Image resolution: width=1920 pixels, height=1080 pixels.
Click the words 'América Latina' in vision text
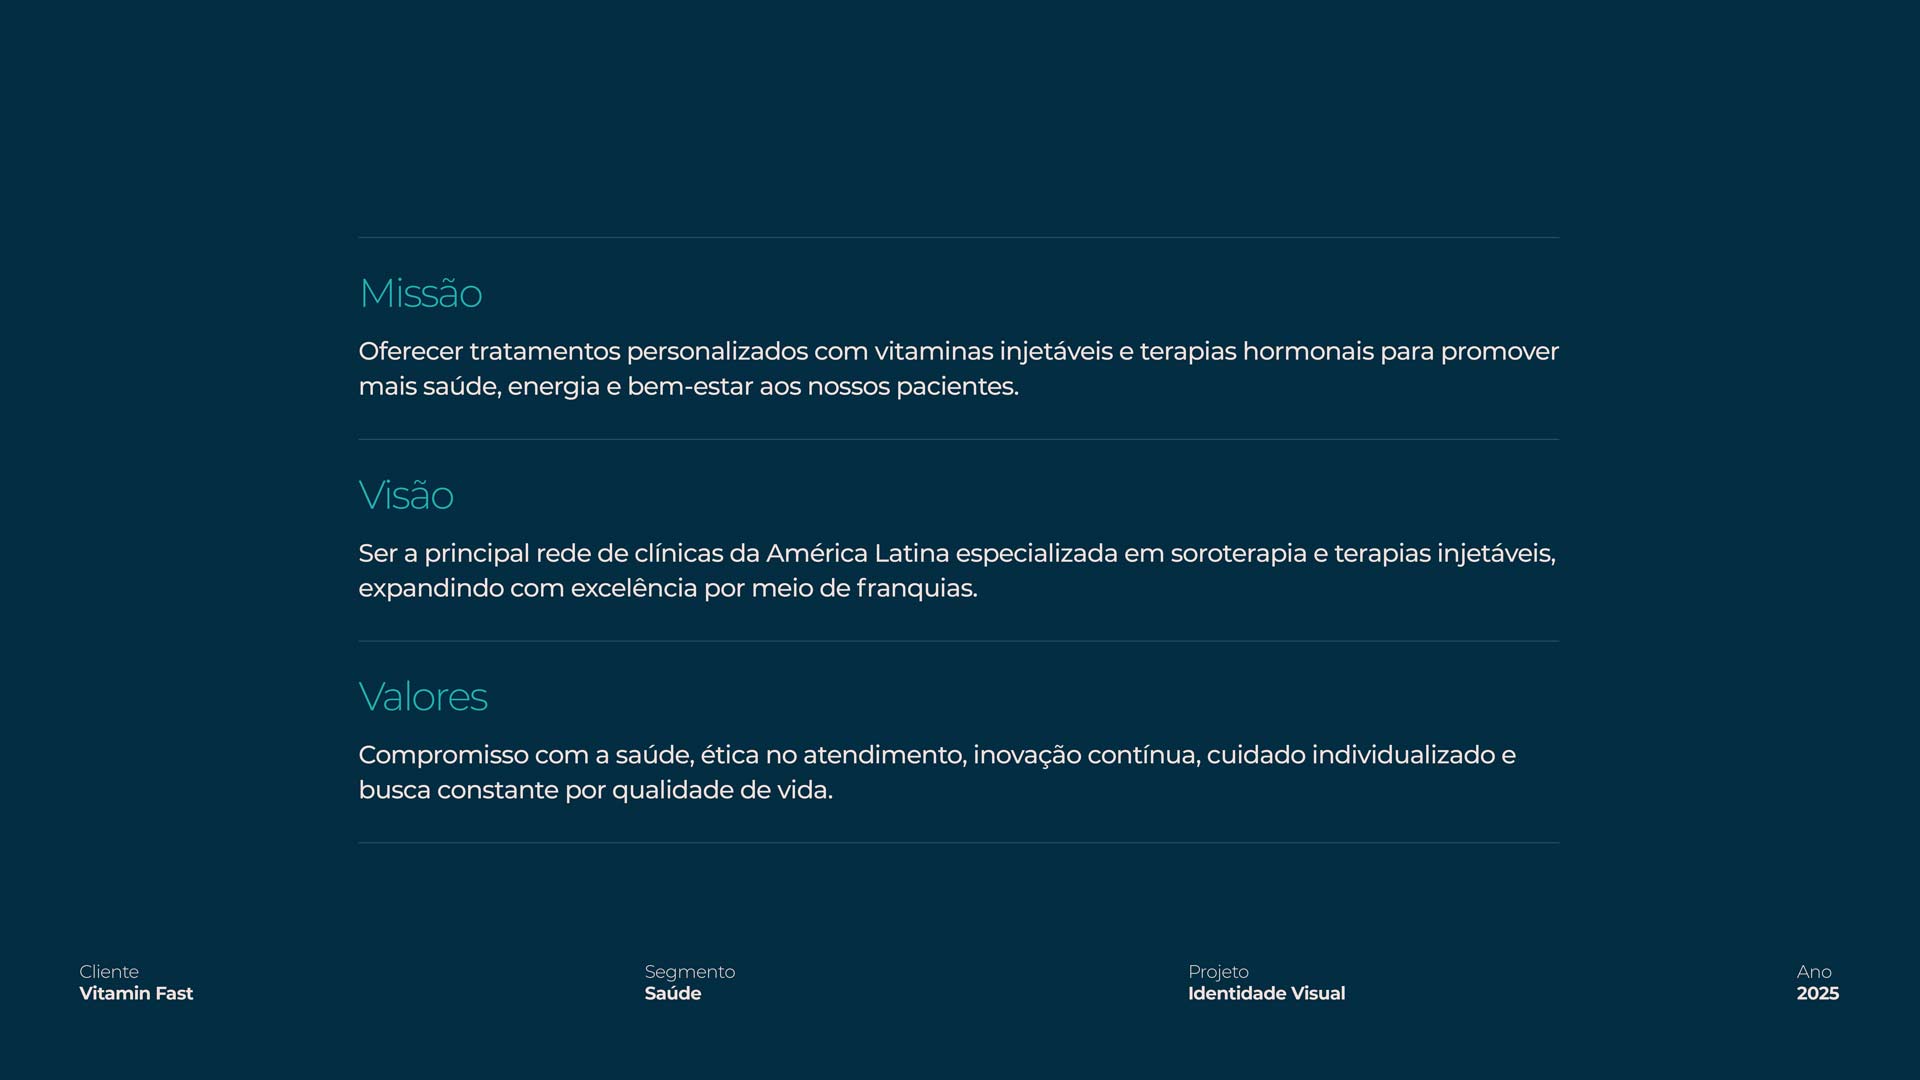tap(857, 554)
